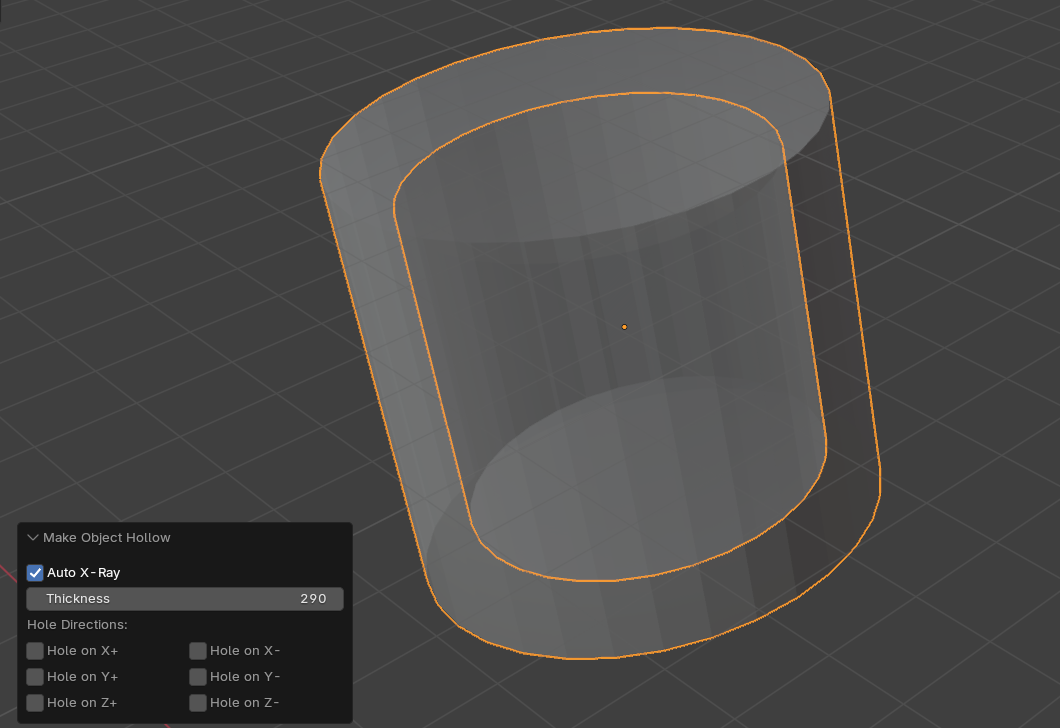Disable the Auto X-Ray option
Viewport: 1060px width, 728px height.
(35, 572)
